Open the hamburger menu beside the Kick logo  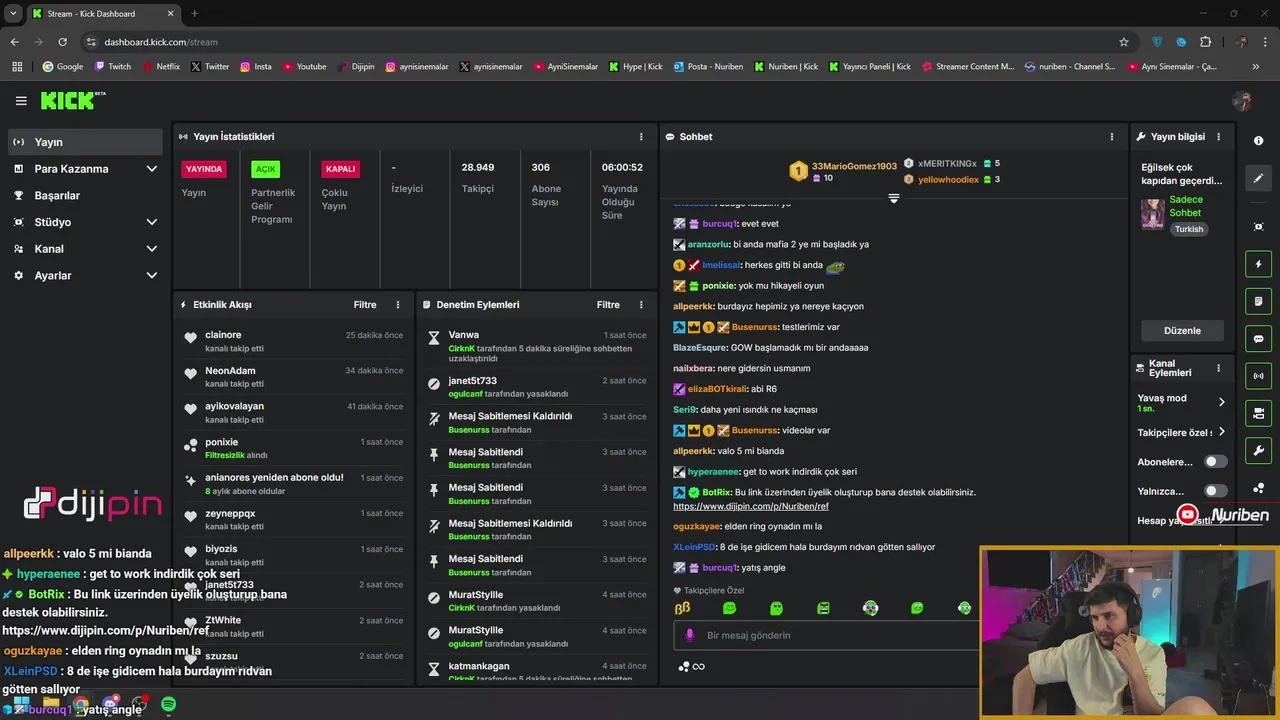pos(21,101)
